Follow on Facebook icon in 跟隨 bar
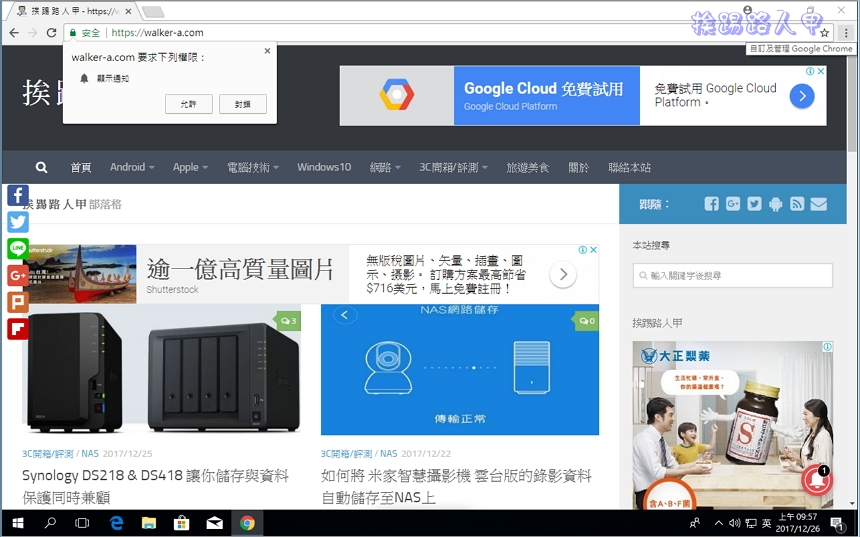The height and width of the screenshot is (537, 860). tap(711, 204)
